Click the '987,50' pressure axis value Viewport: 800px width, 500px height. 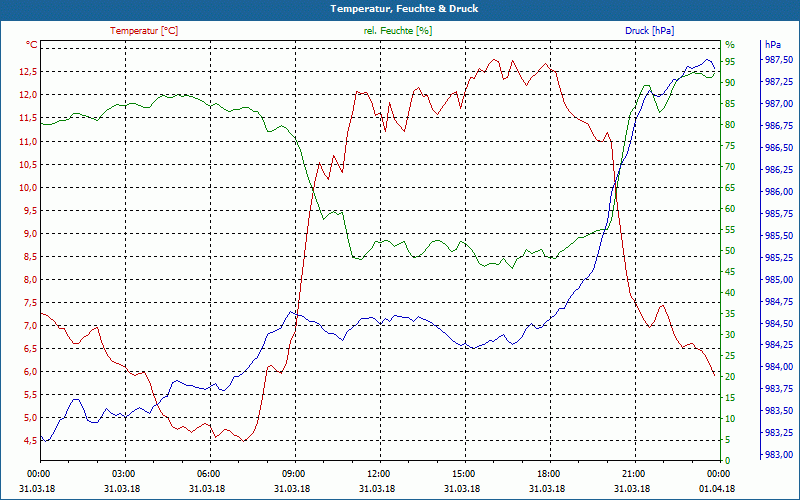coord(779,60)
